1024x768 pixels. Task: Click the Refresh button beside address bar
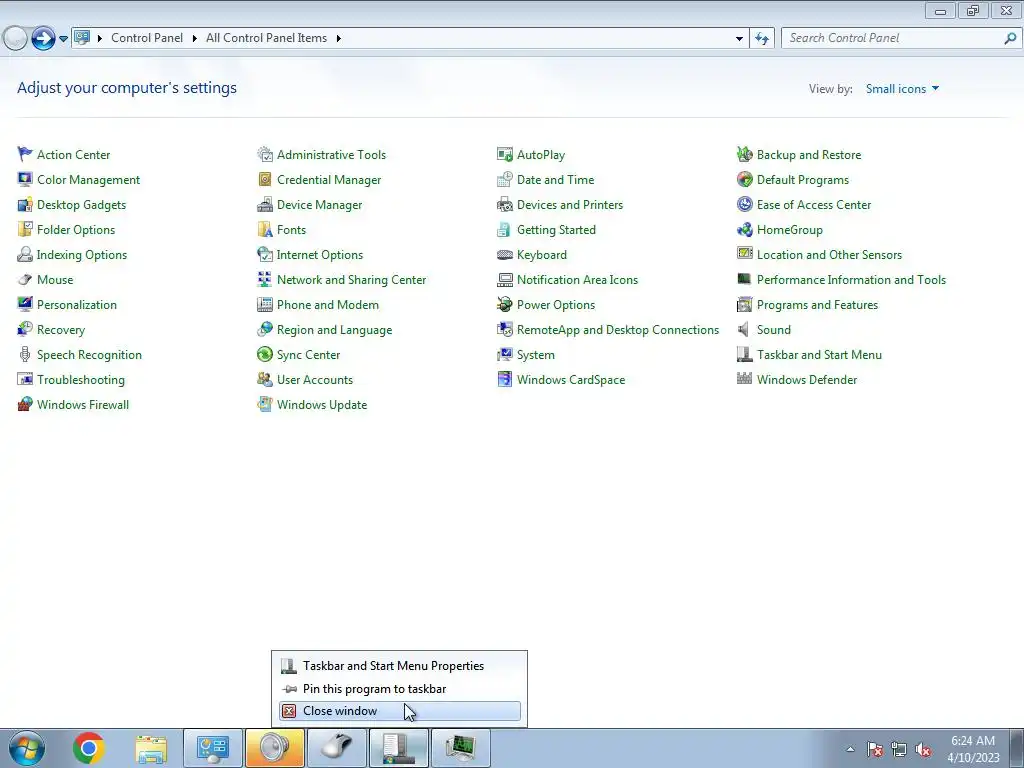(x=762, y=39)
